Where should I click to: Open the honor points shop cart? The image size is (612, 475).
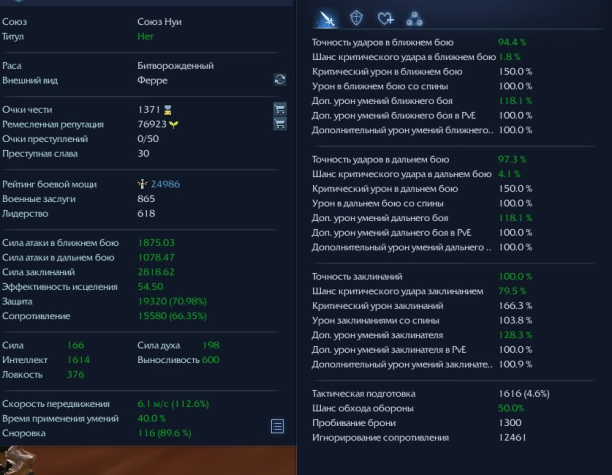tap(279, 109)
